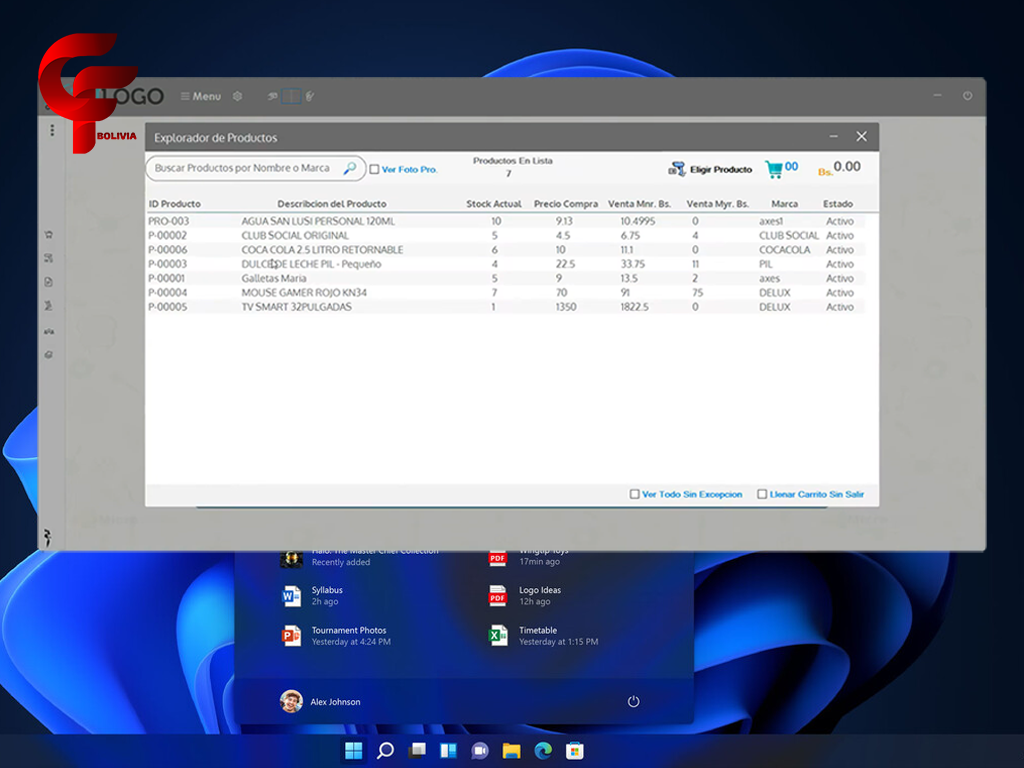Click the settings gear in the top toolbar
Image resolution: width=1024 pixels, height=768 pixels.
[237, 96]
